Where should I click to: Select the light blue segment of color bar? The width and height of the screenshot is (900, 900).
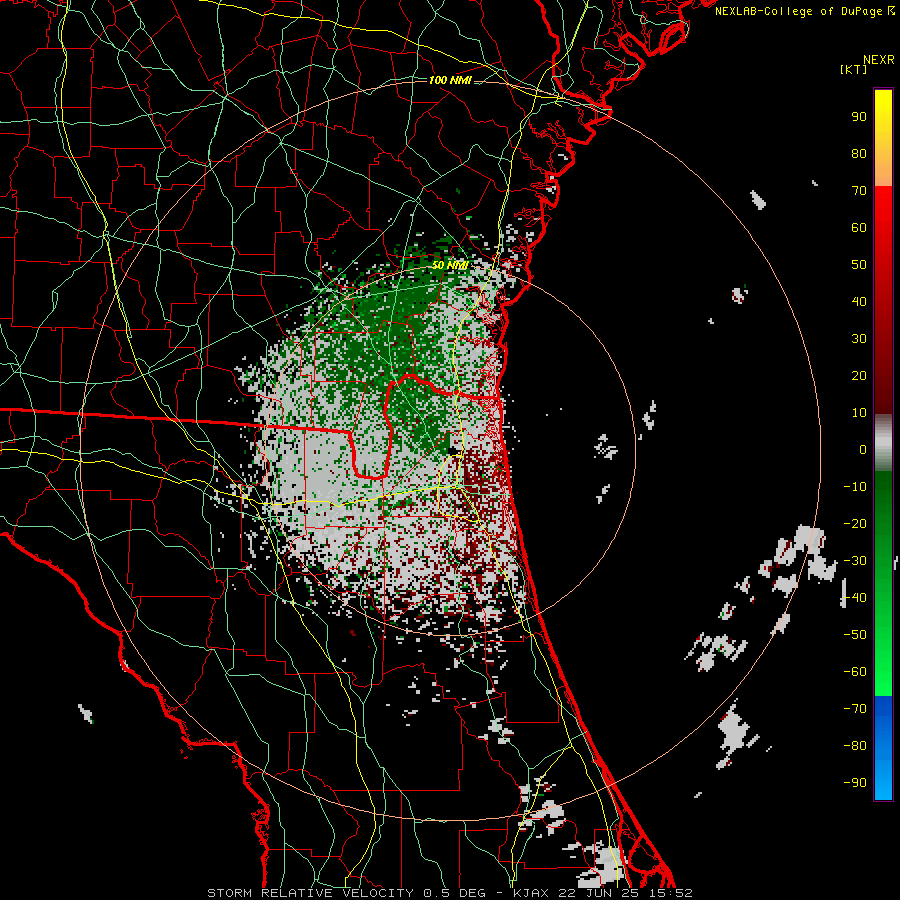(x=883, y=775)
